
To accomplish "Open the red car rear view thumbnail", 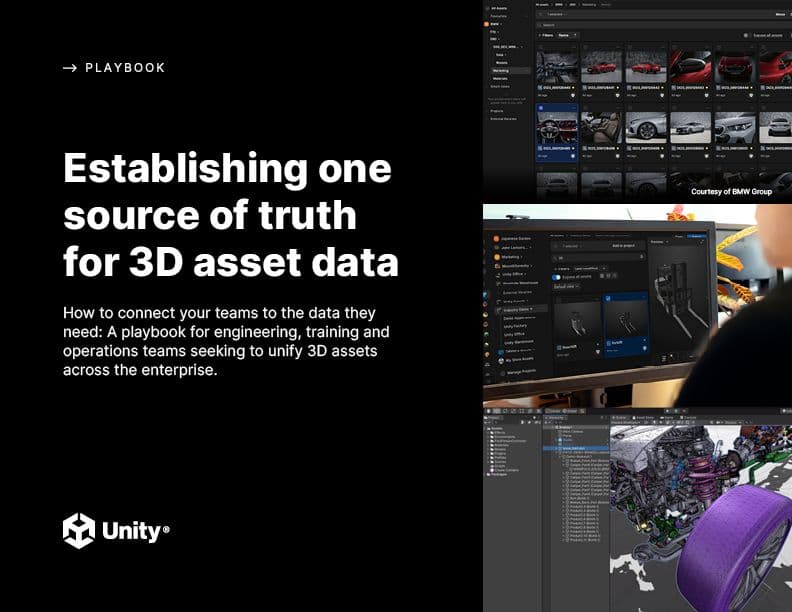I will (x=735, y=67).
